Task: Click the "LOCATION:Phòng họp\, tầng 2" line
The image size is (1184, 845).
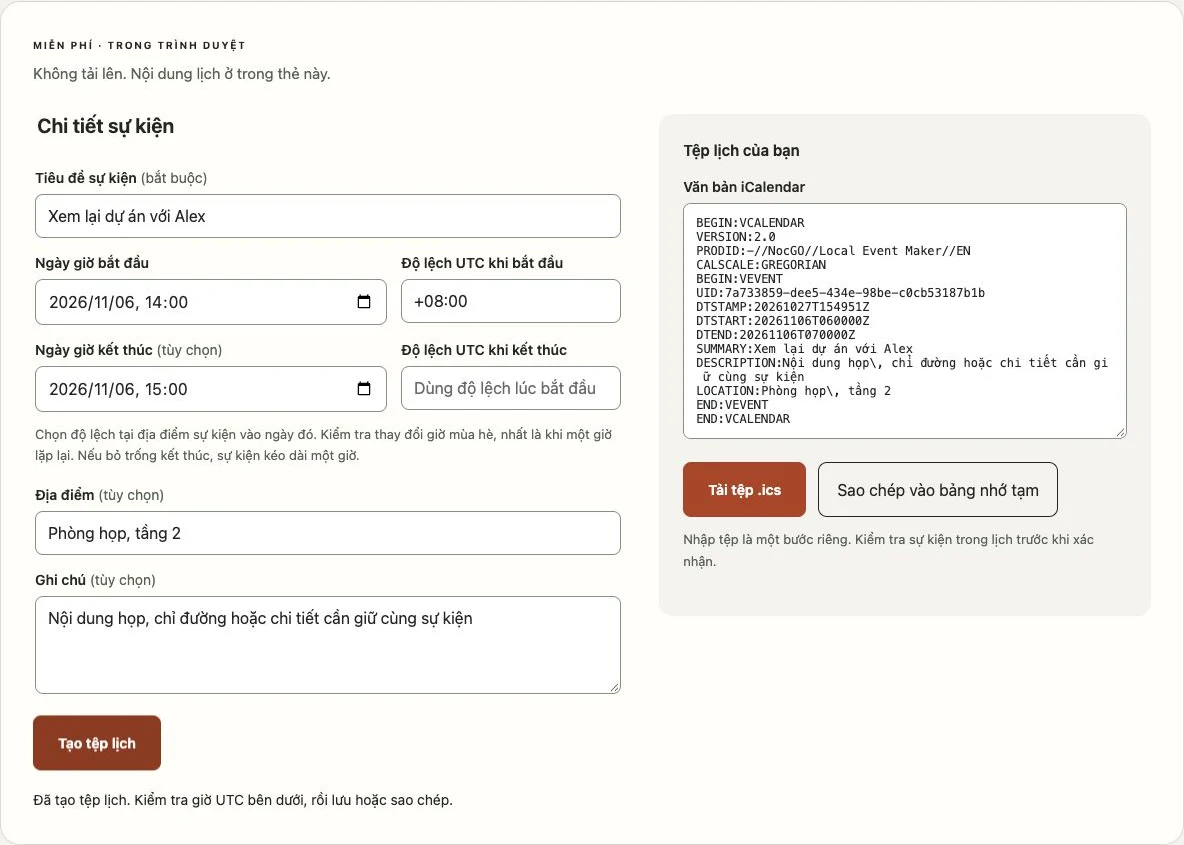Action: tap(794, 391)
